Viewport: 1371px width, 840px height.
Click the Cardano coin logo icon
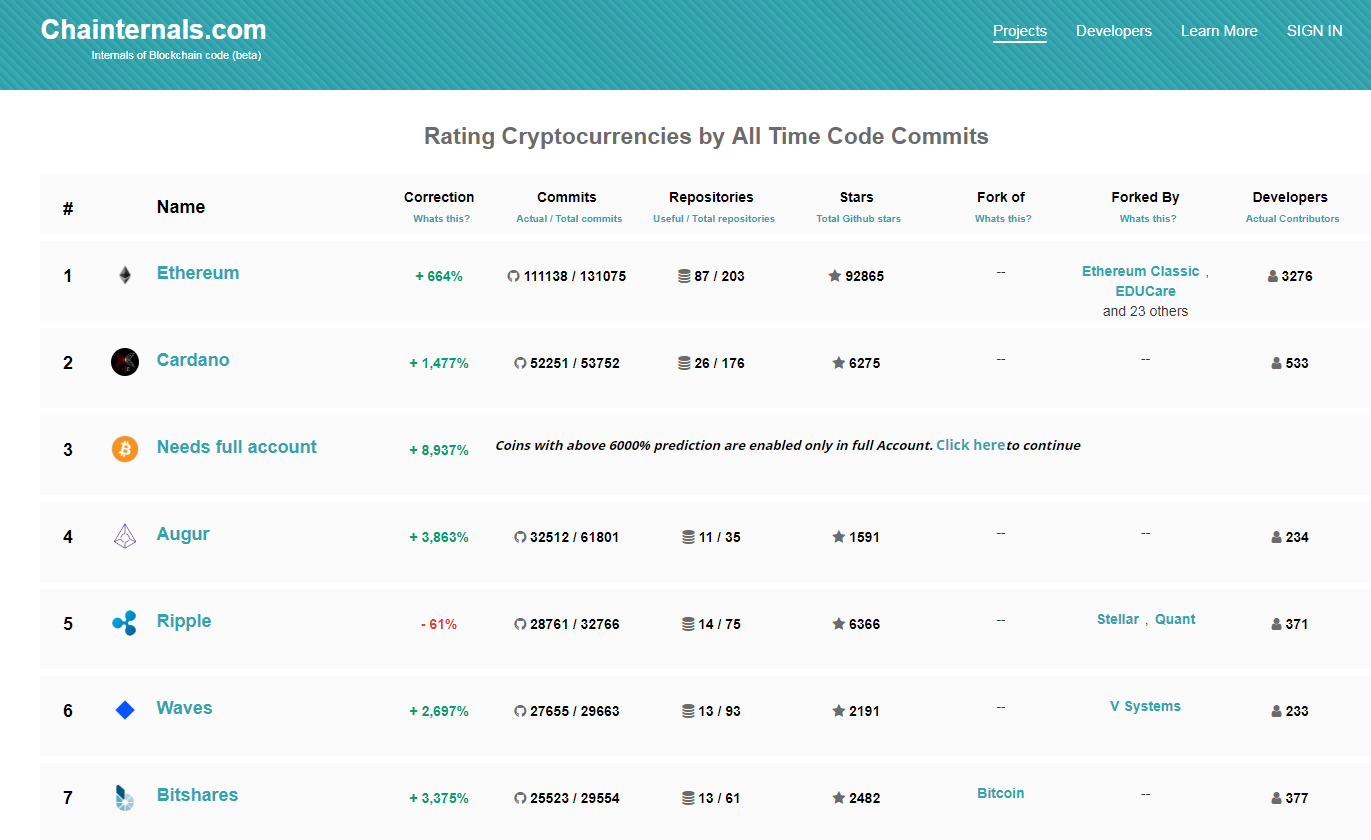pos(125,362)
